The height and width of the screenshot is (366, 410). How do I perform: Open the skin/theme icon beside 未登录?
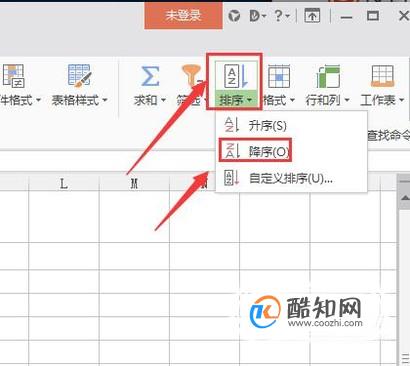(234, 16)
